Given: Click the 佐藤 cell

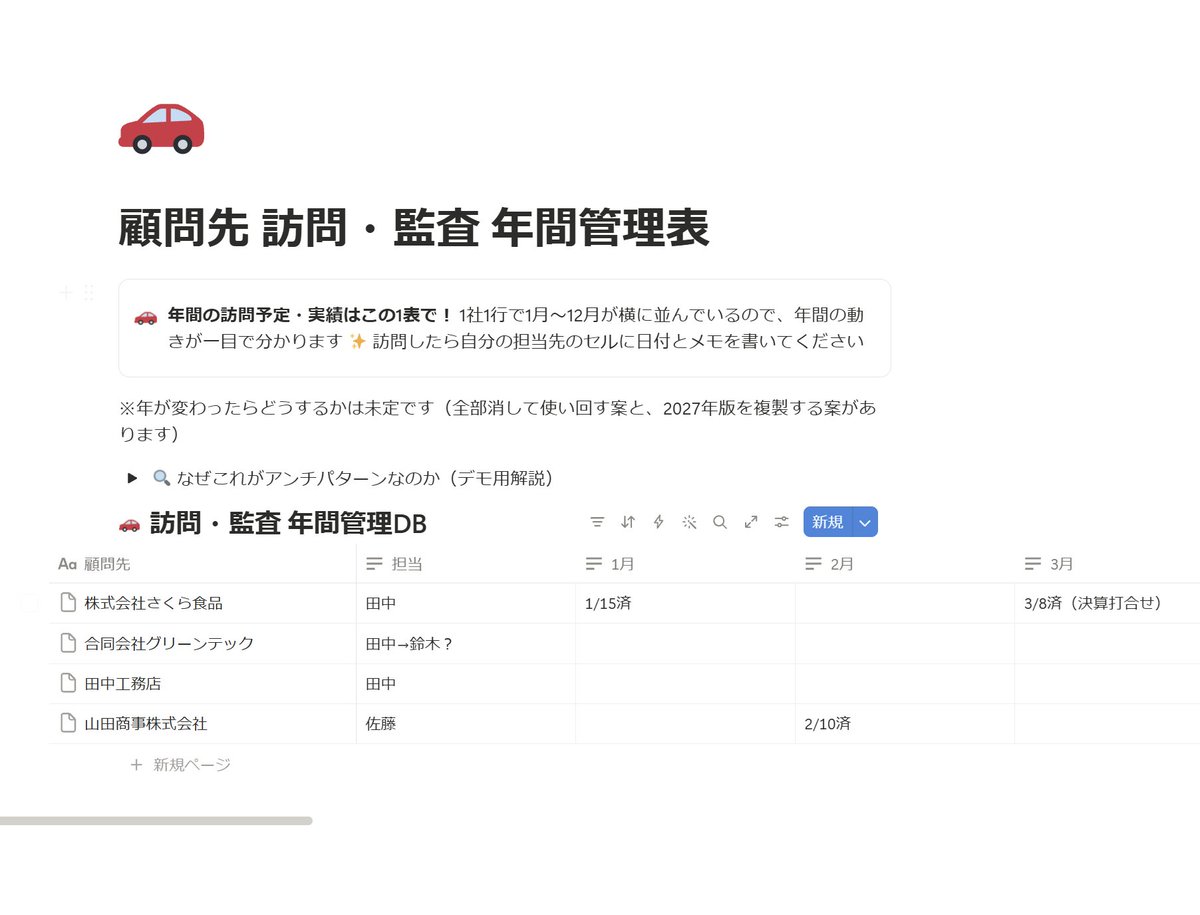Looking at the screenshot, I should click(466, 723).
